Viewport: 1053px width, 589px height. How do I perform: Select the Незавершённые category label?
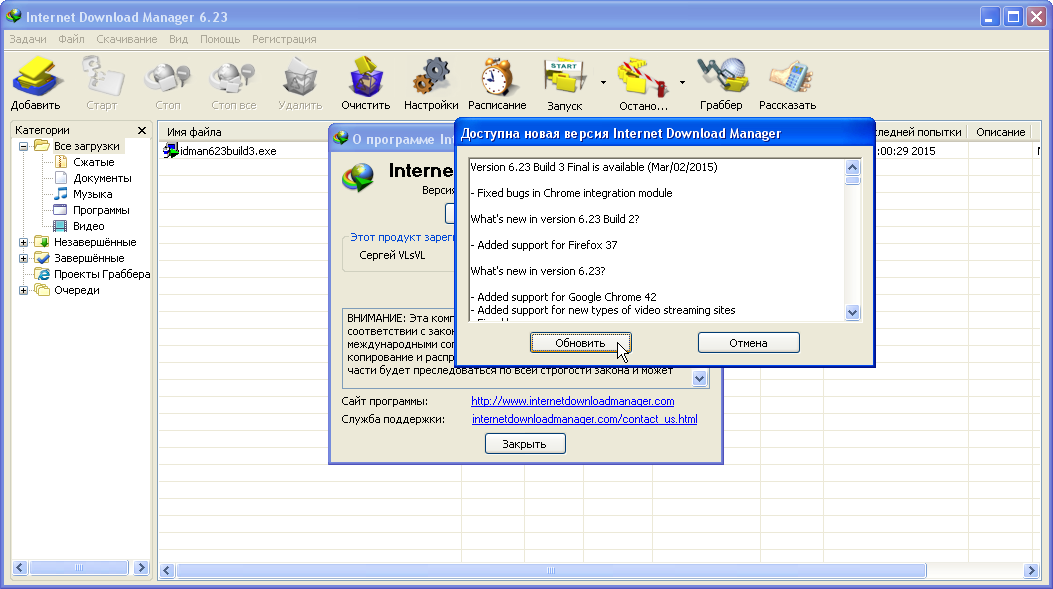95,242
